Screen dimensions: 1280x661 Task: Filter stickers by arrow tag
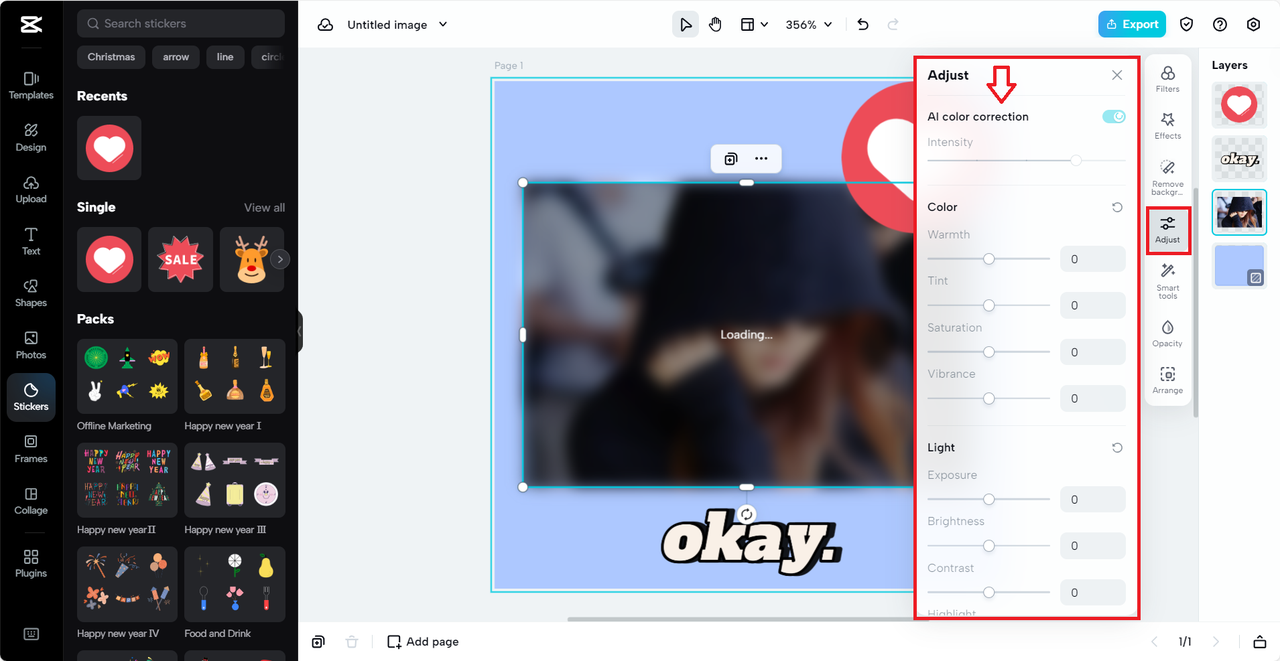pos(176,57)
